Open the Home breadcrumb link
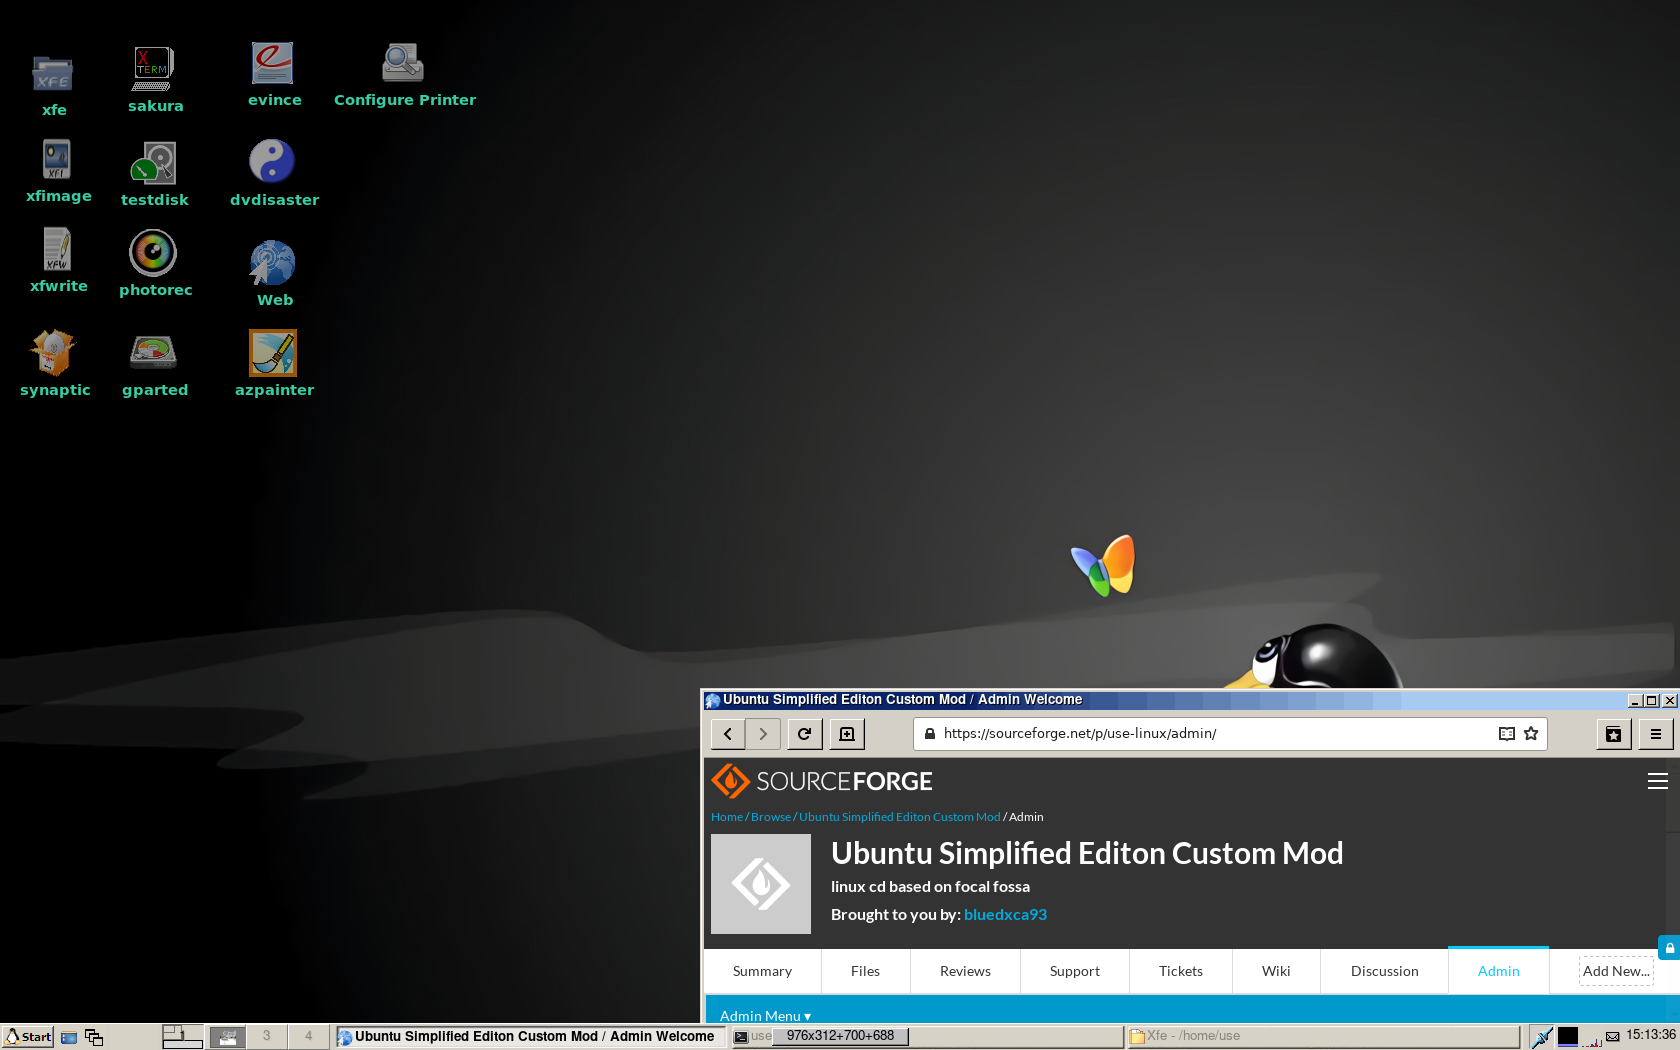Image resolution: width=1680 pixels, height=1050 pixels. (x=727, y=817)
